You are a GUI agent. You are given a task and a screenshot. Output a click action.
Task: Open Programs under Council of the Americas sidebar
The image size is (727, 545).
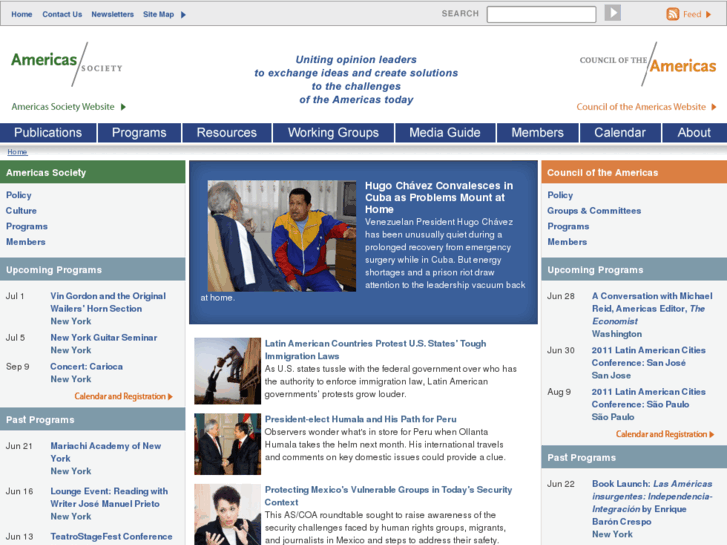point(568,226)
